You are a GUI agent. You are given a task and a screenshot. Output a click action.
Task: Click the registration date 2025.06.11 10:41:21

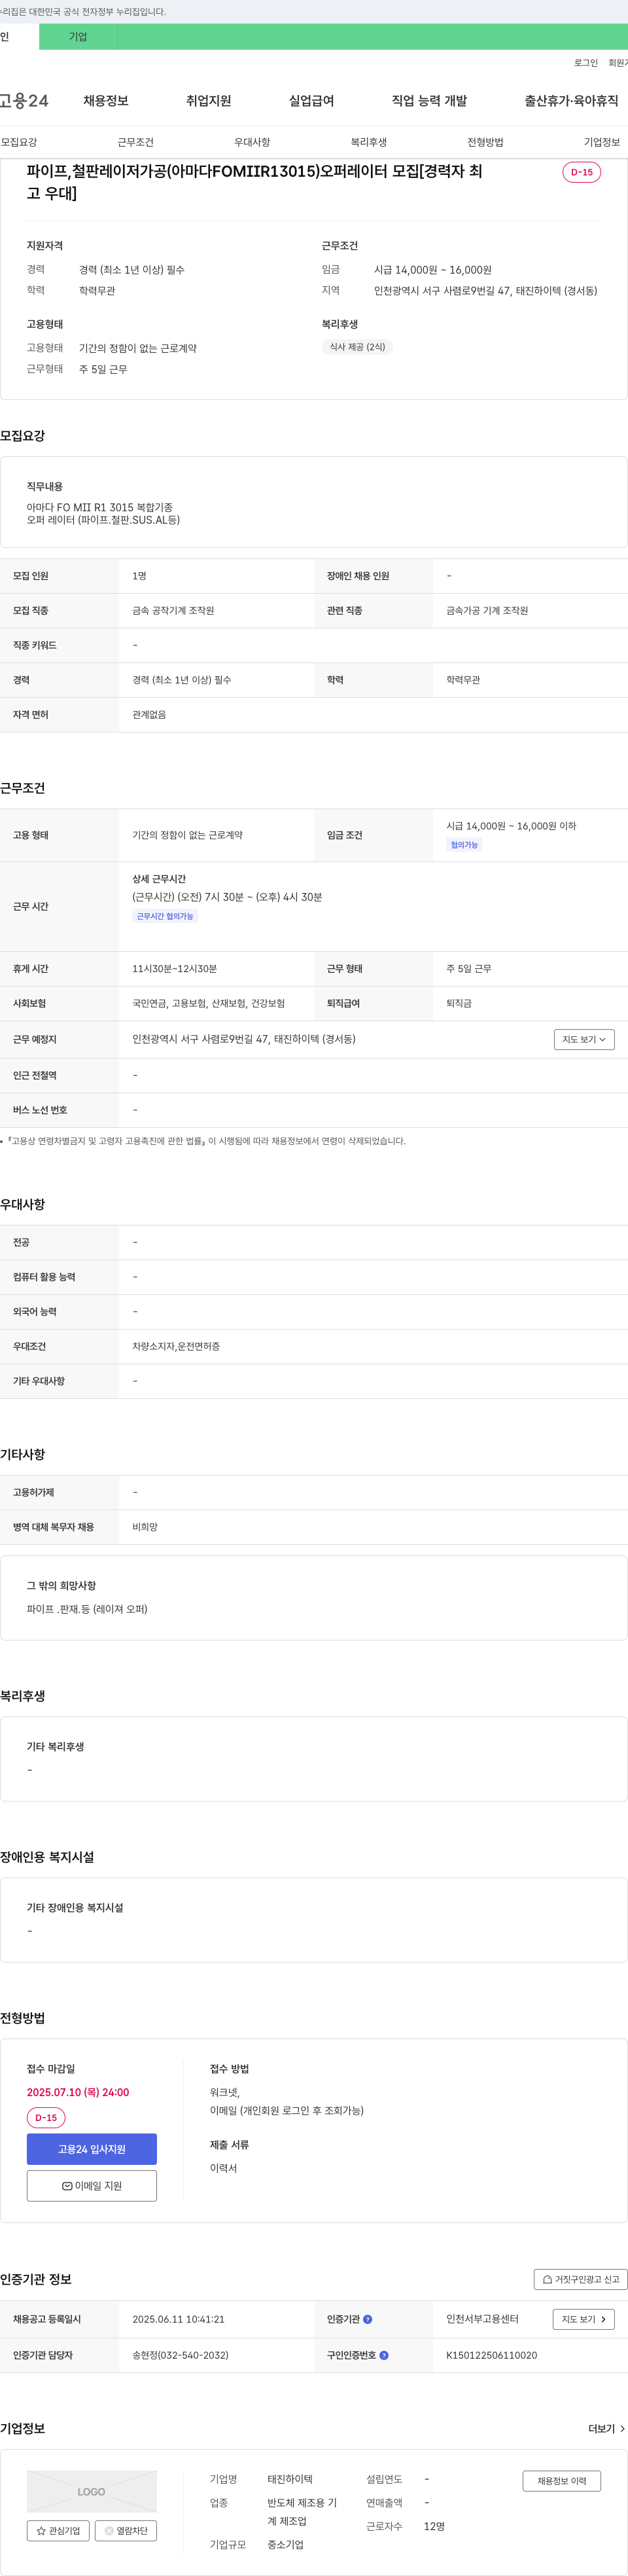click(x=179, y=2319)
